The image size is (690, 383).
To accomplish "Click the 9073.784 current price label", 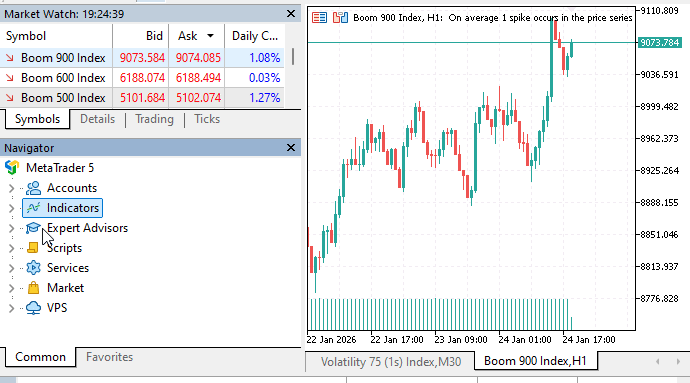I will pos(659,43).
